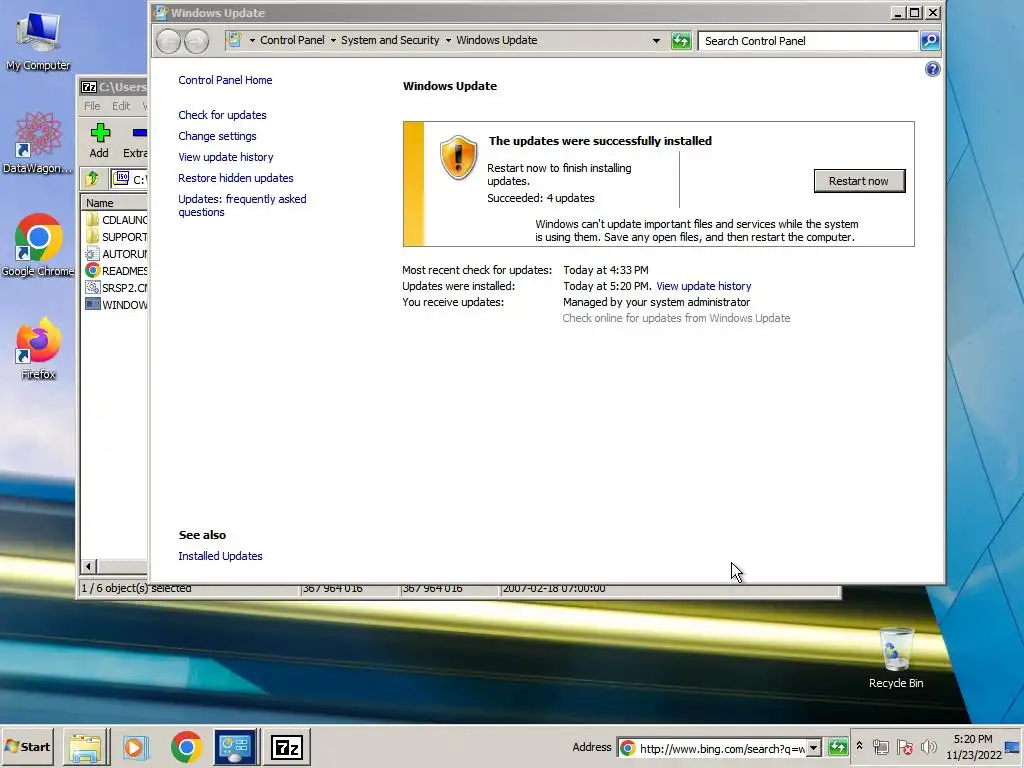The image size is (1024, 768).
Task: Click the Add button in 7-Zip
Action: [99, 140]
